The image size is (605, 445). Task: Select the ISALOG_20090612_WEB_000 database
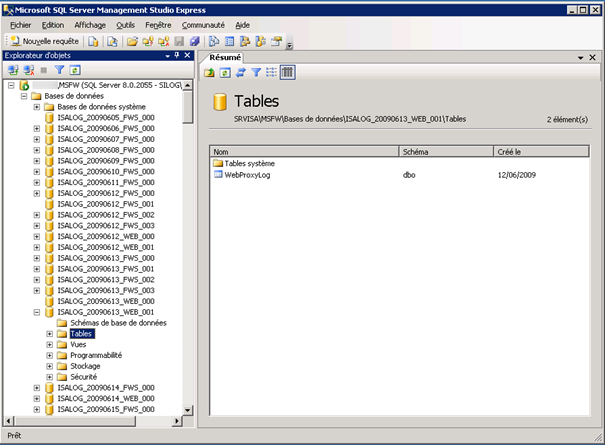(x=106, y=237)
